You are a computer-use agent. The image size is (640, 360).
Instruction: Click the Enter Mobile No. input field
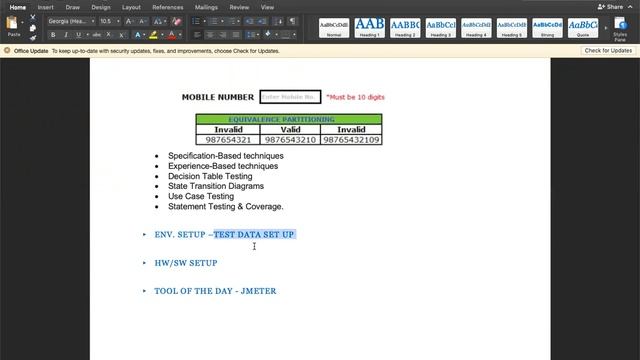[x=290, y=97]
